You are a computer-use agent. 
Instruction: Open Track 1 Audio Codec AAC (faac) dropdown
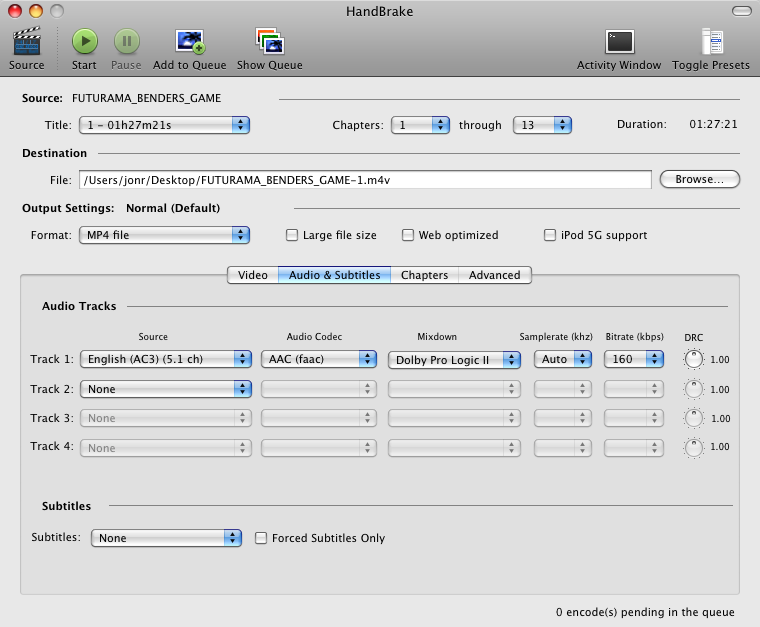click(319, 359)
